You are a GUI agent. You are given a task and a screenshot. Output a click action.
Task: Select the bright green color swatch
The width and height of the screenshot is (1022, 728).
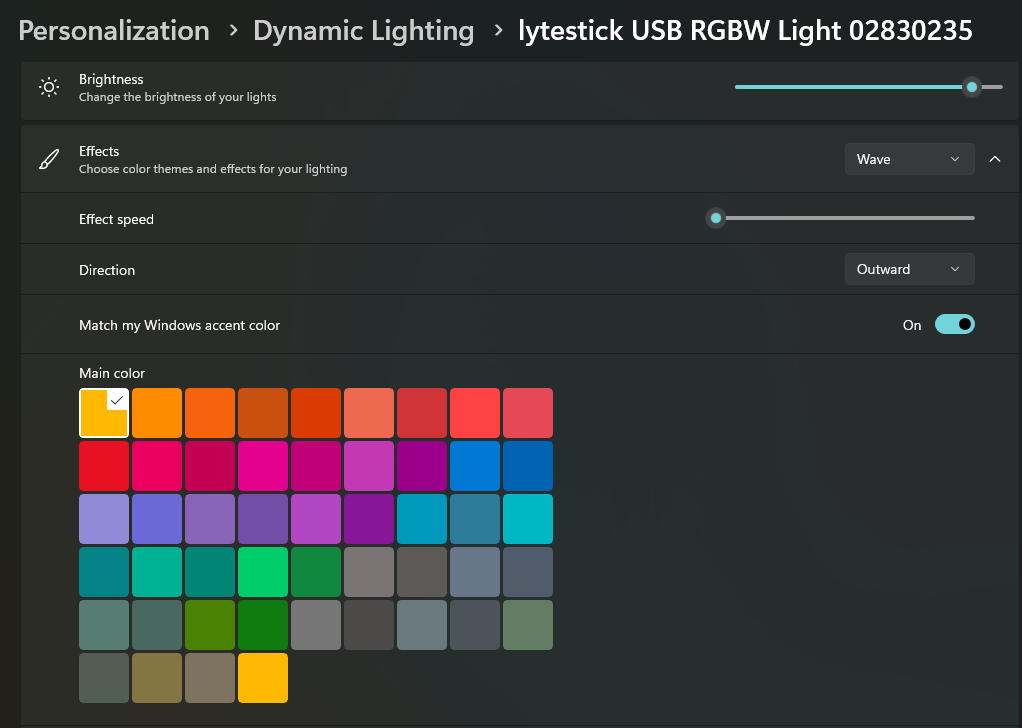click(263, 572)
